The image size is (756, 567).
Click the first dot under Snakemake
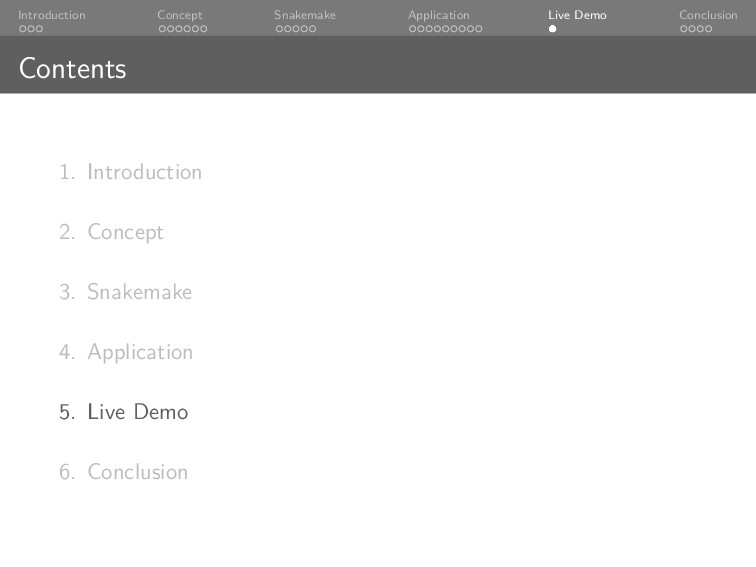(279, 29)
